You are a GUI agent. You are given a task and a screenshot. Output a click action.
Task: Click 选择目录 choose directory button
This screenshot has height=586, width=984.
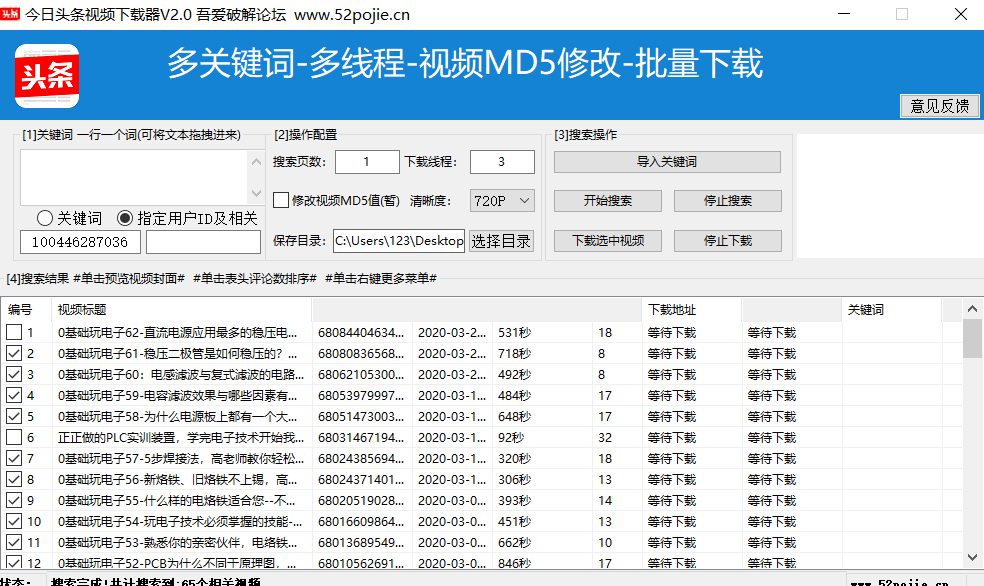501,241
